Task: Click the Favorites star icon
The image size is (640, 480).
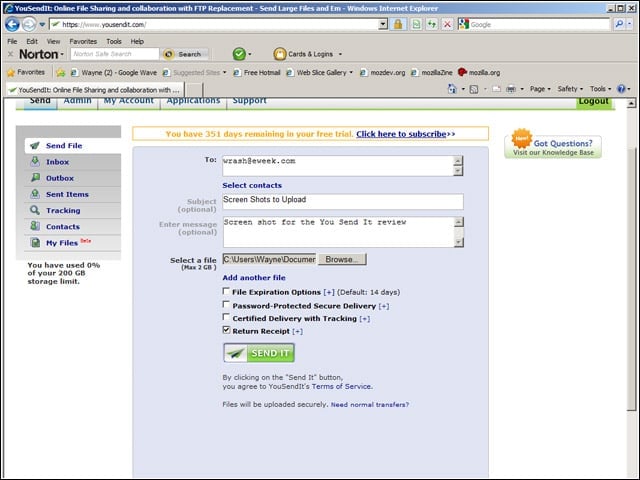Action: [x=11, y=73]
